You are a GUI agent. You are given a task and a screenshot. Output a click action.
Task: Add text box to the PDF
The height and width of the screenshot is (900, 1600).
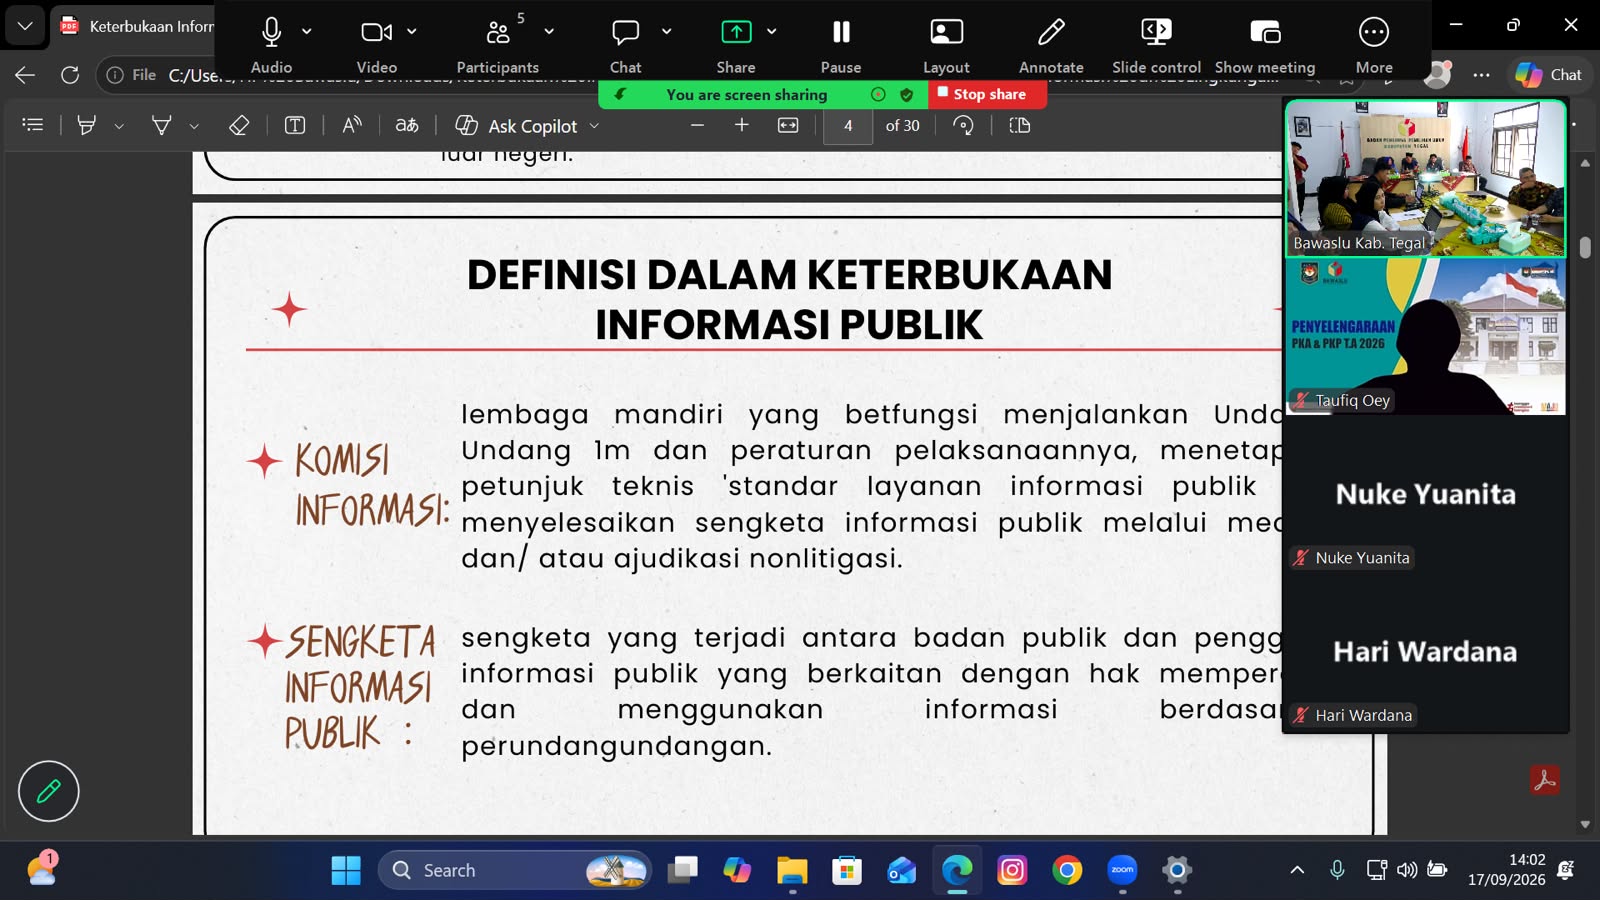pyautogui.click(x=295, y=125)
